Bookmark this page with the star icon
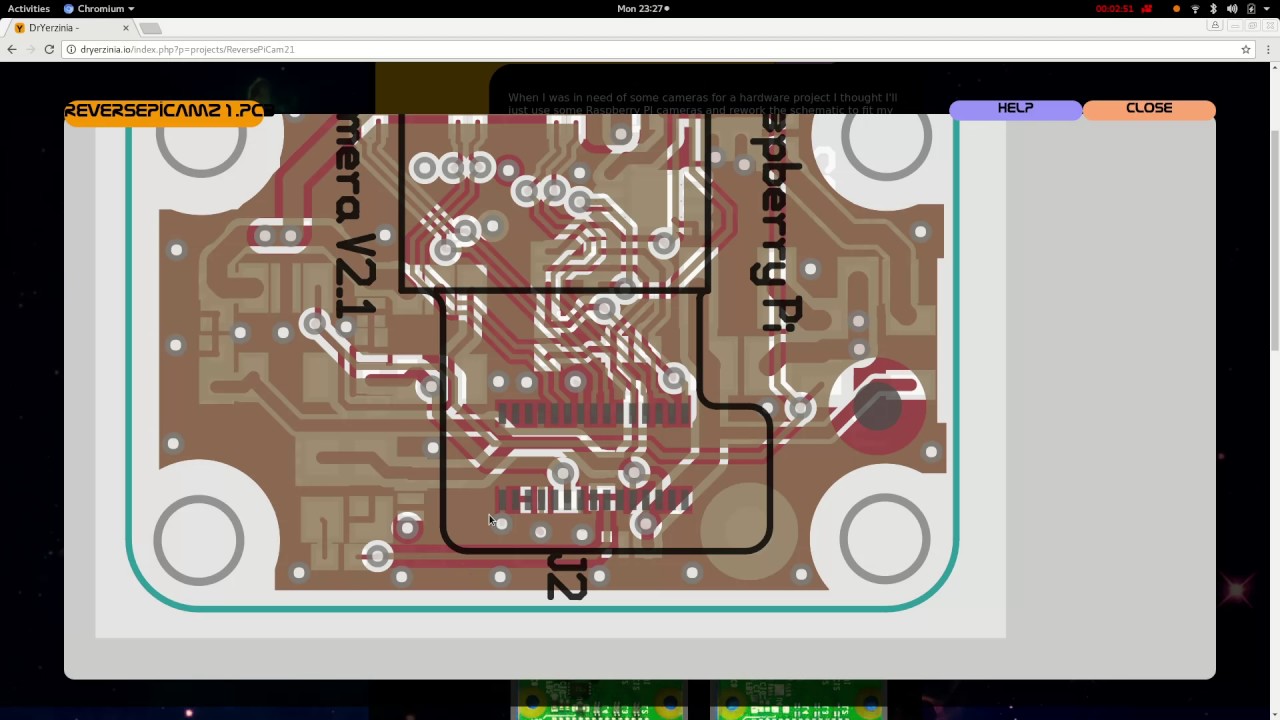 pos(1246,49)
